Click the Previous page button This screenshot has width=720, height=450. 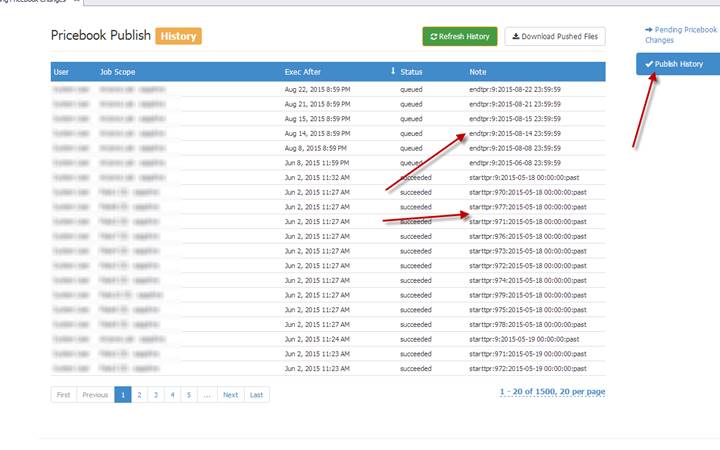(95, 395)
